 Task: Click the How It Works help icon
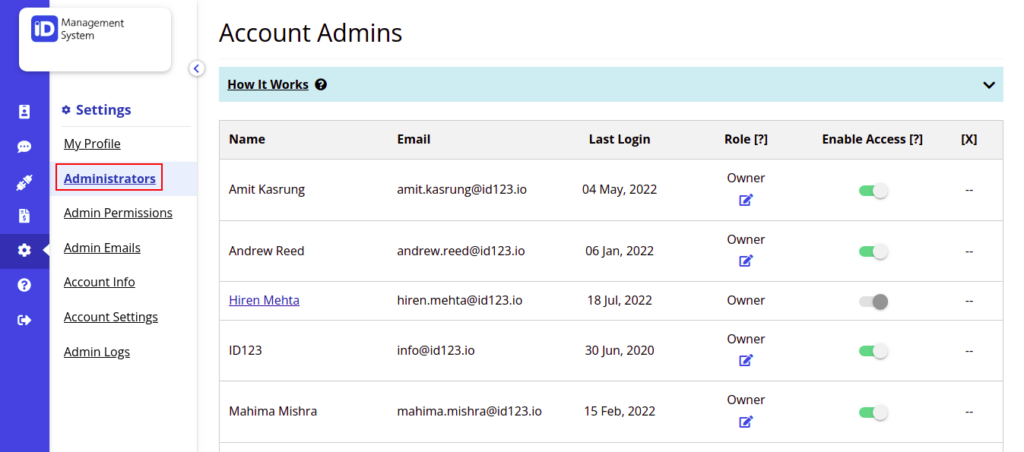tap(321, 85)
